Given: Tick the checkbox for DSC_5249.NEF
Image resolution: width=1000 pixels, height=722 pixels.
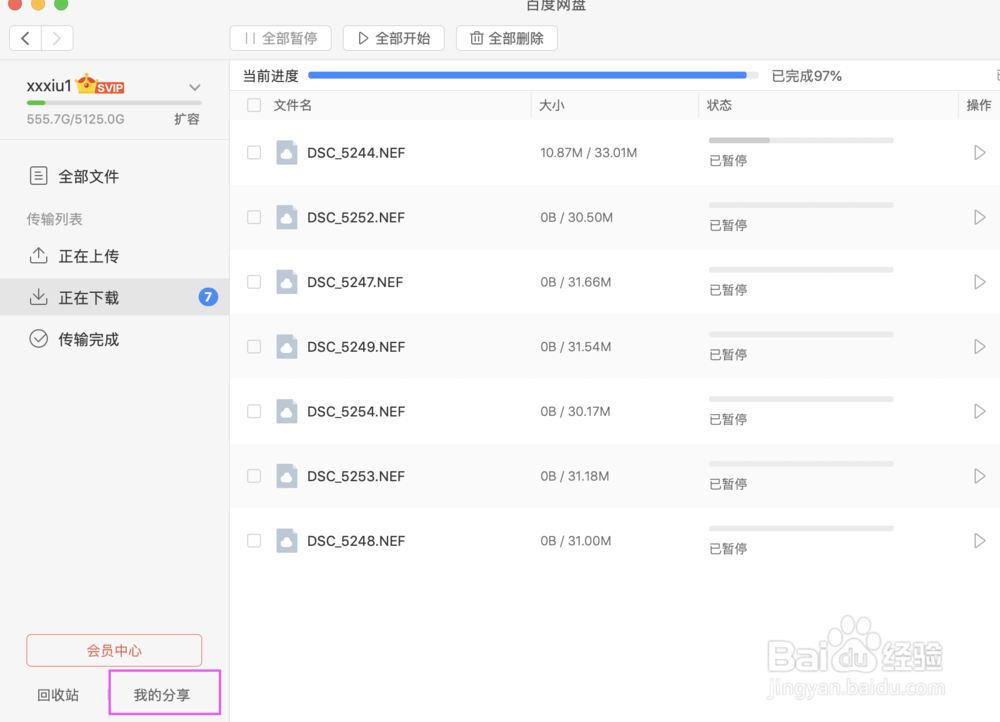Looking at the screenshot, I should [254, 347].
